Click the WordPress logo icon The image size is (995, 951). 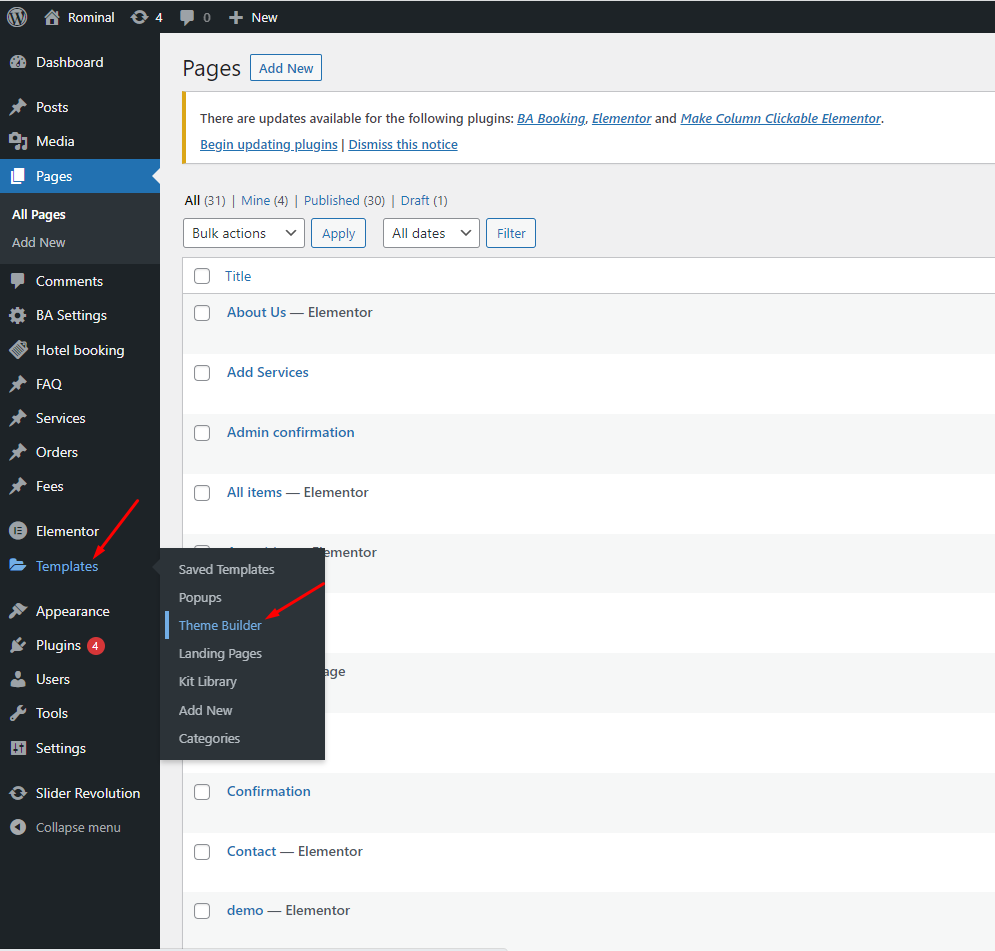(x=17, y=17)
